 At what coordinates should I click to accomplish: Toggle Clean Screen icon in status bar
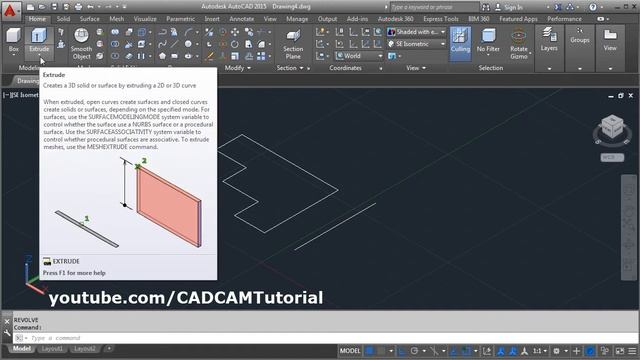tap(620, 351)
